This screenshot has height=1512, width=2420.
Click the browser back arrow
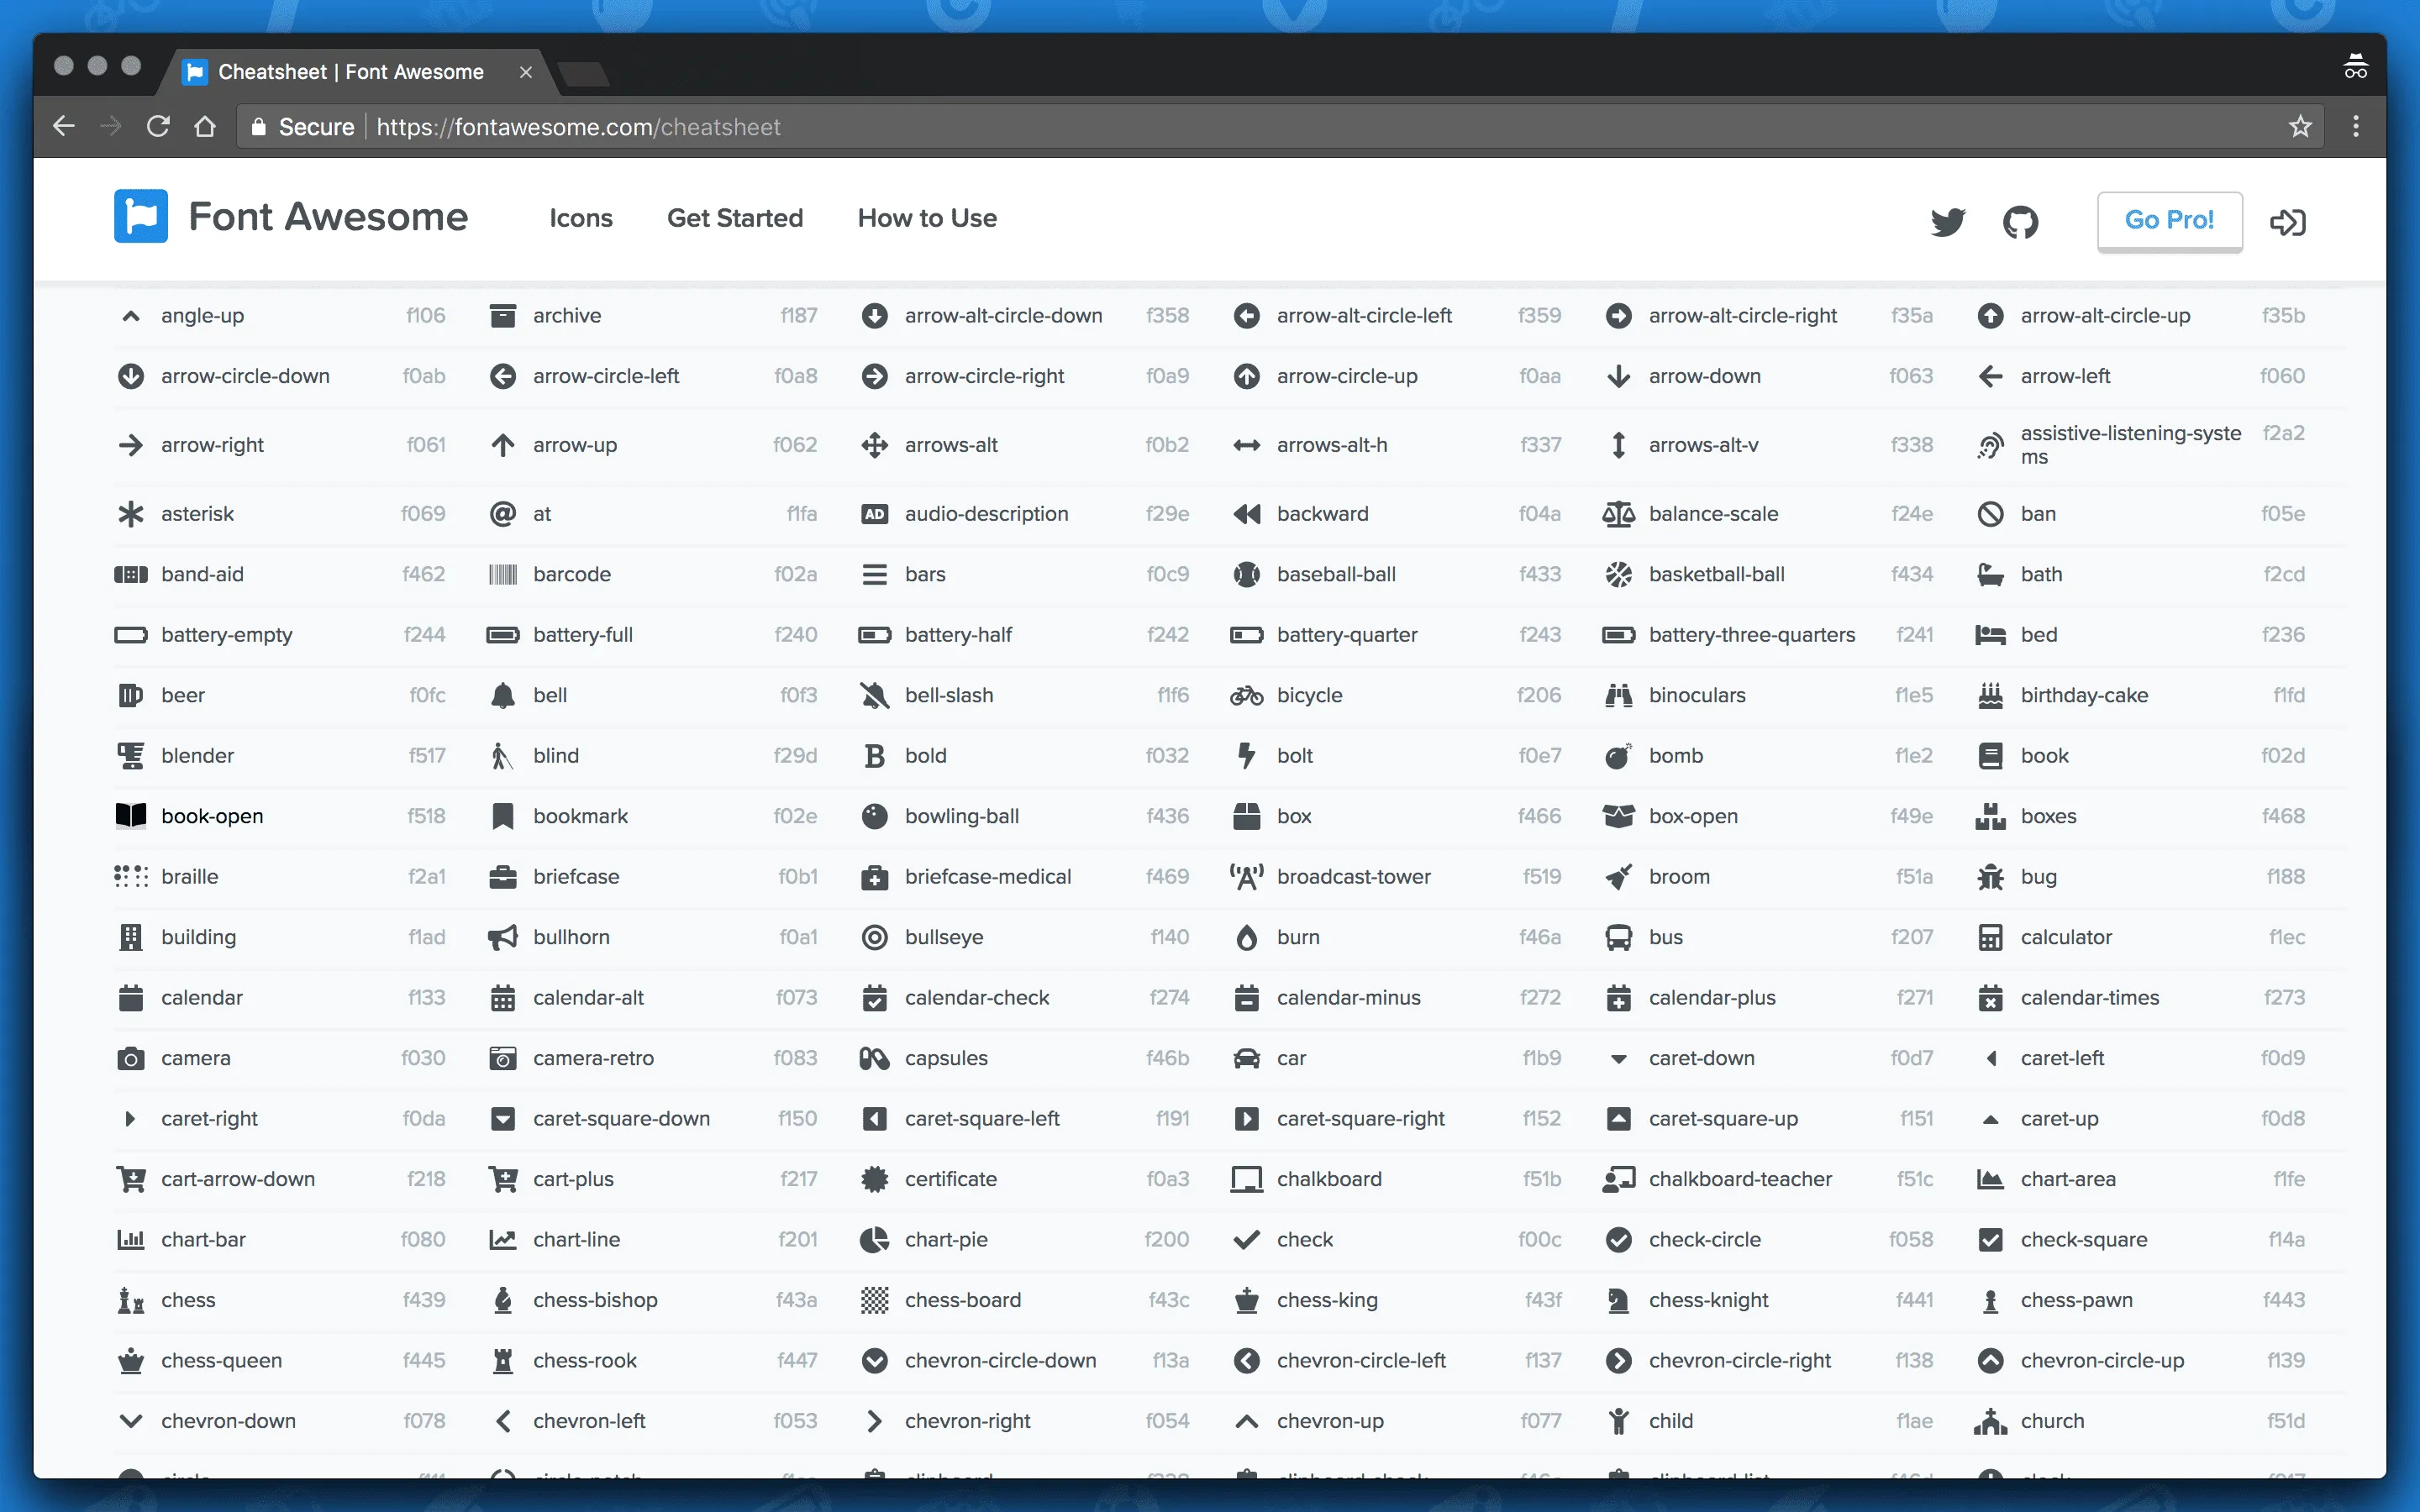coord(64,126)
